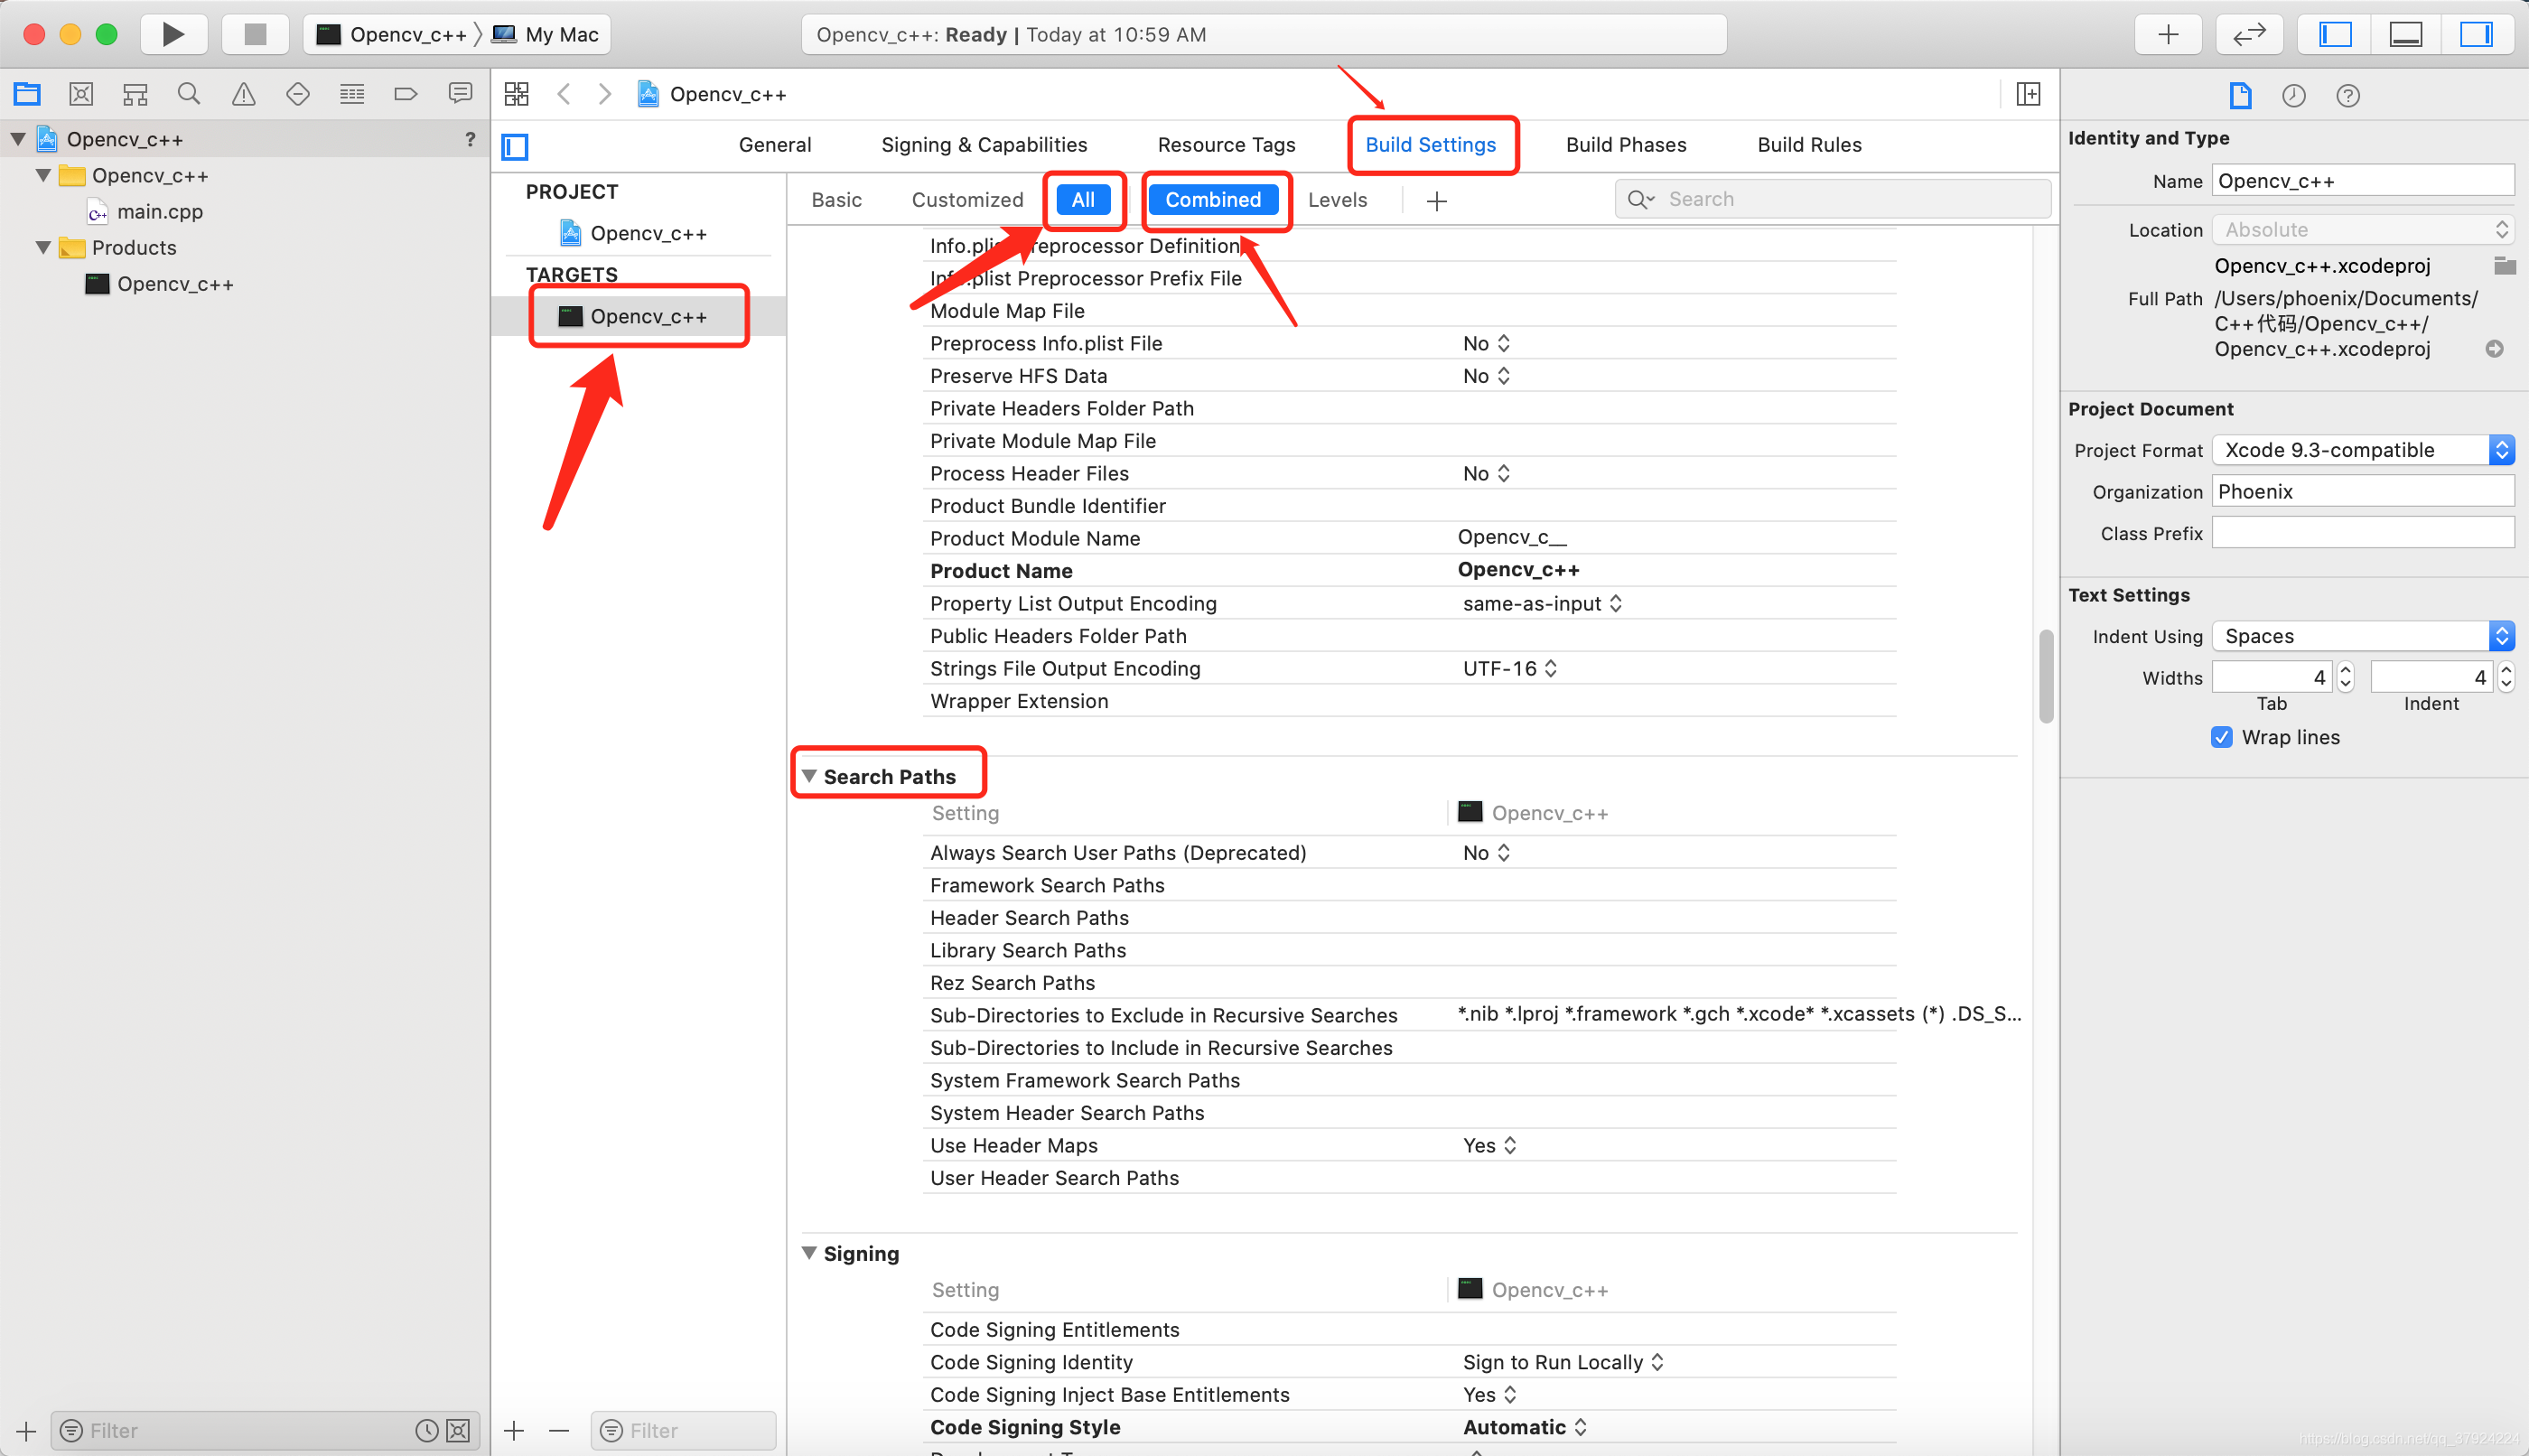2529x1456 pixels.
Task: Click the Stop button in toolbar
Action: 255,34
